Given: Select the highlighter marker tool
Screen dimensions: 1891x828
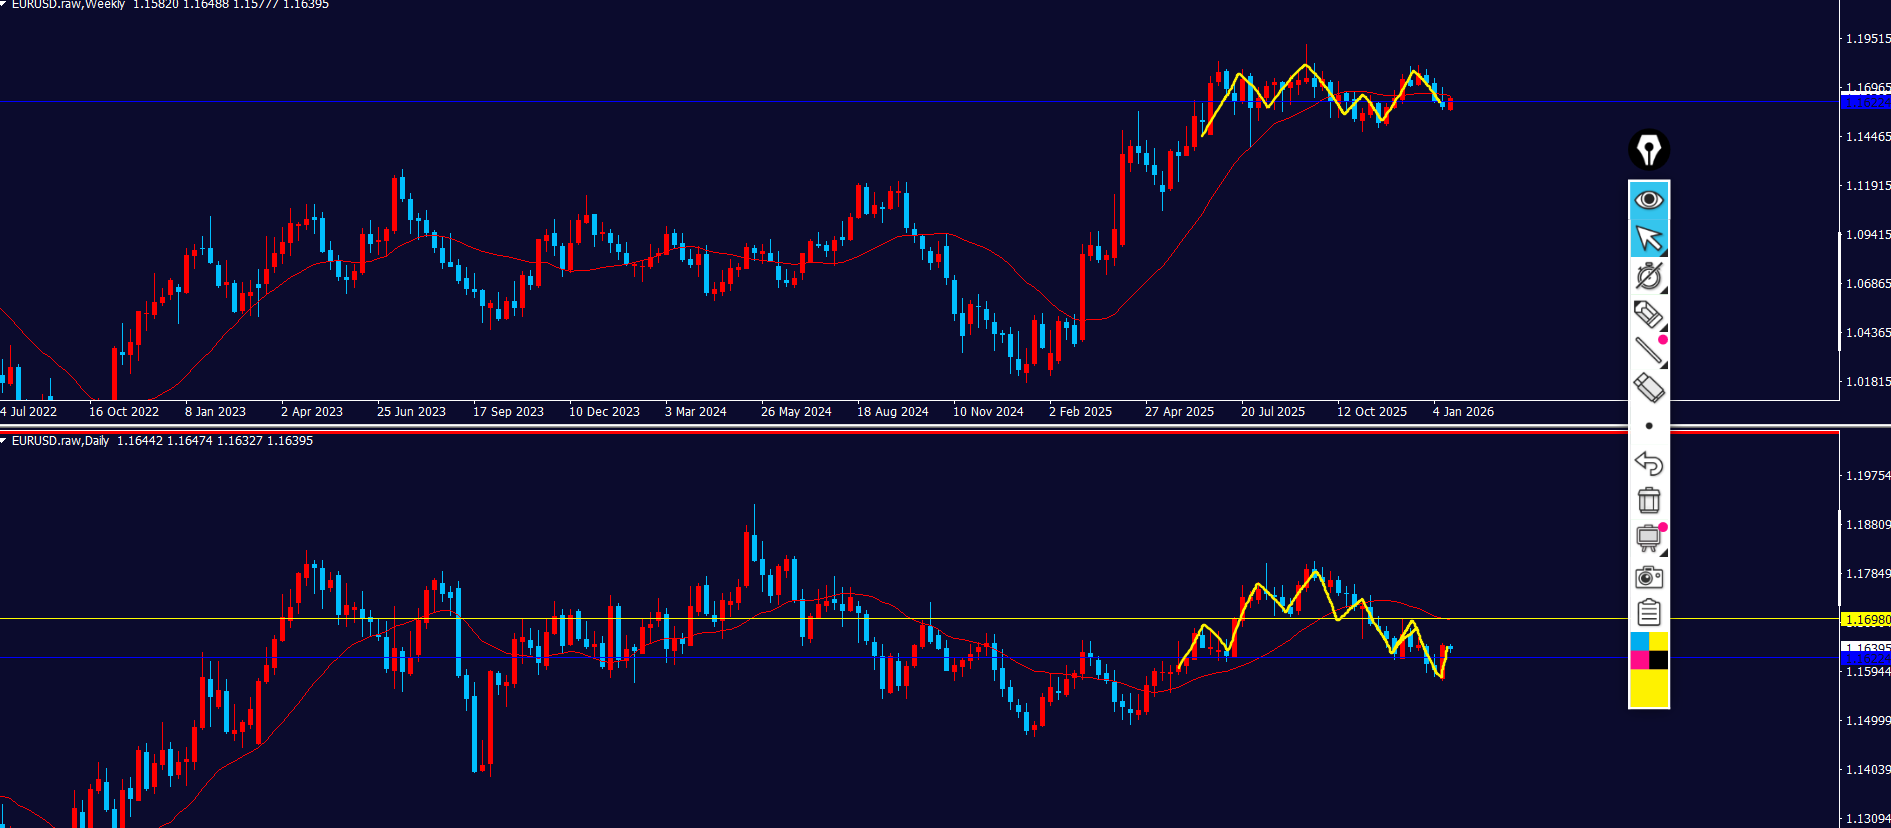Looking at the screenshot, I should (1648, 314).
